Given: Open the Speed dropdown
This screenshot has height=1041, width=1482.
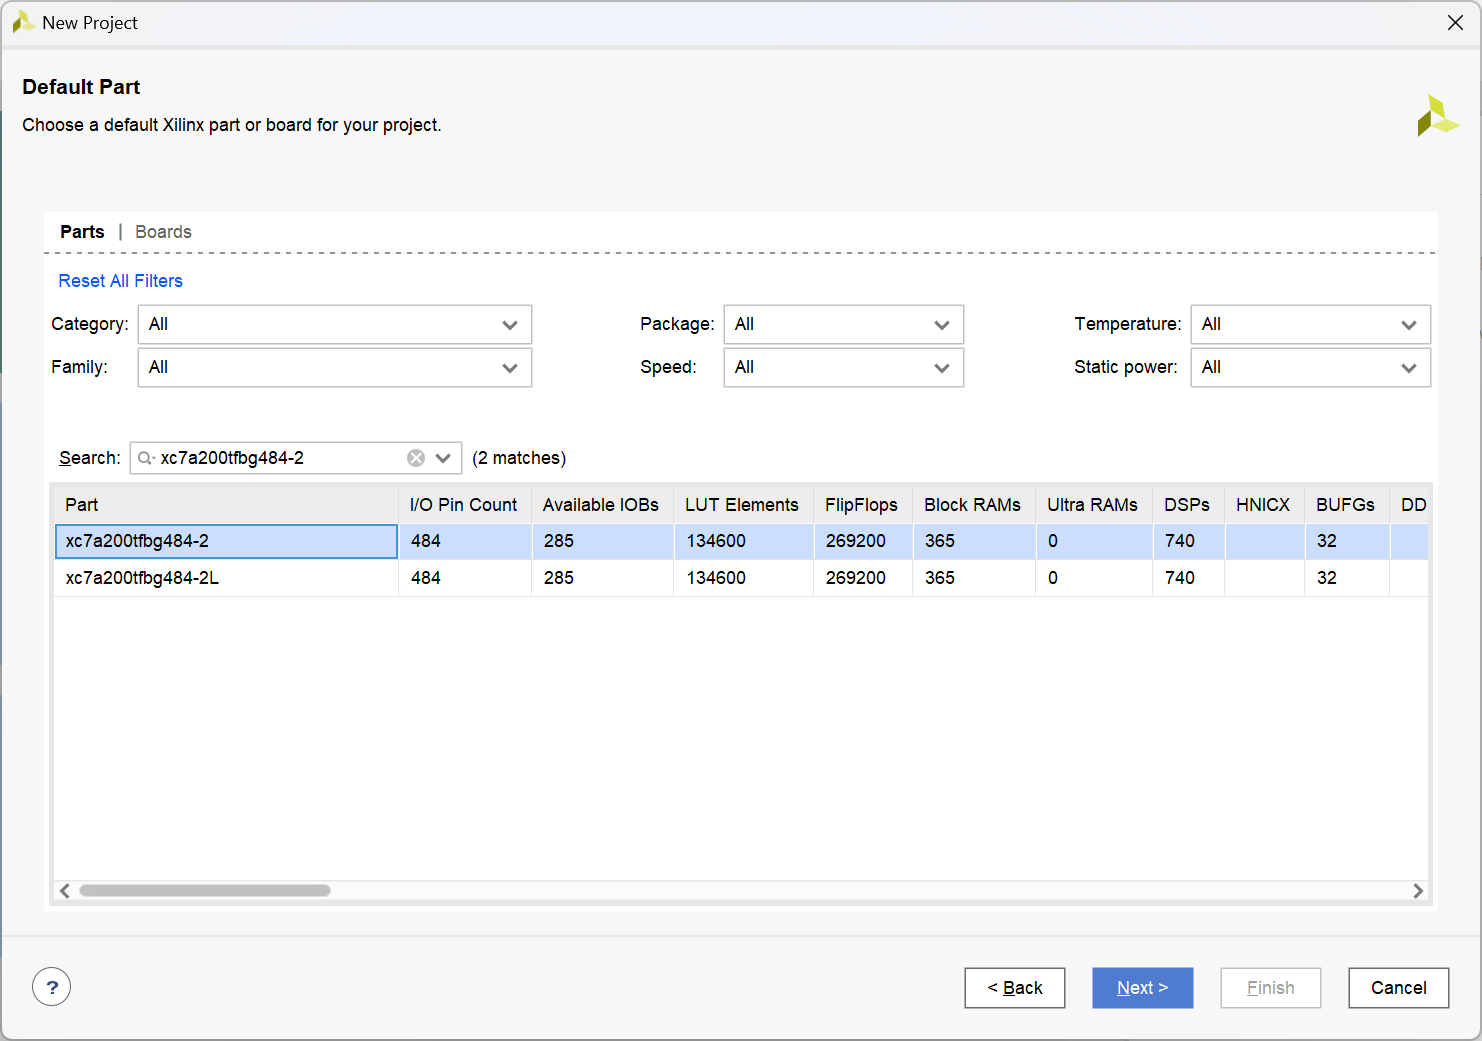Looking at the screenshot, I should 843,367.
